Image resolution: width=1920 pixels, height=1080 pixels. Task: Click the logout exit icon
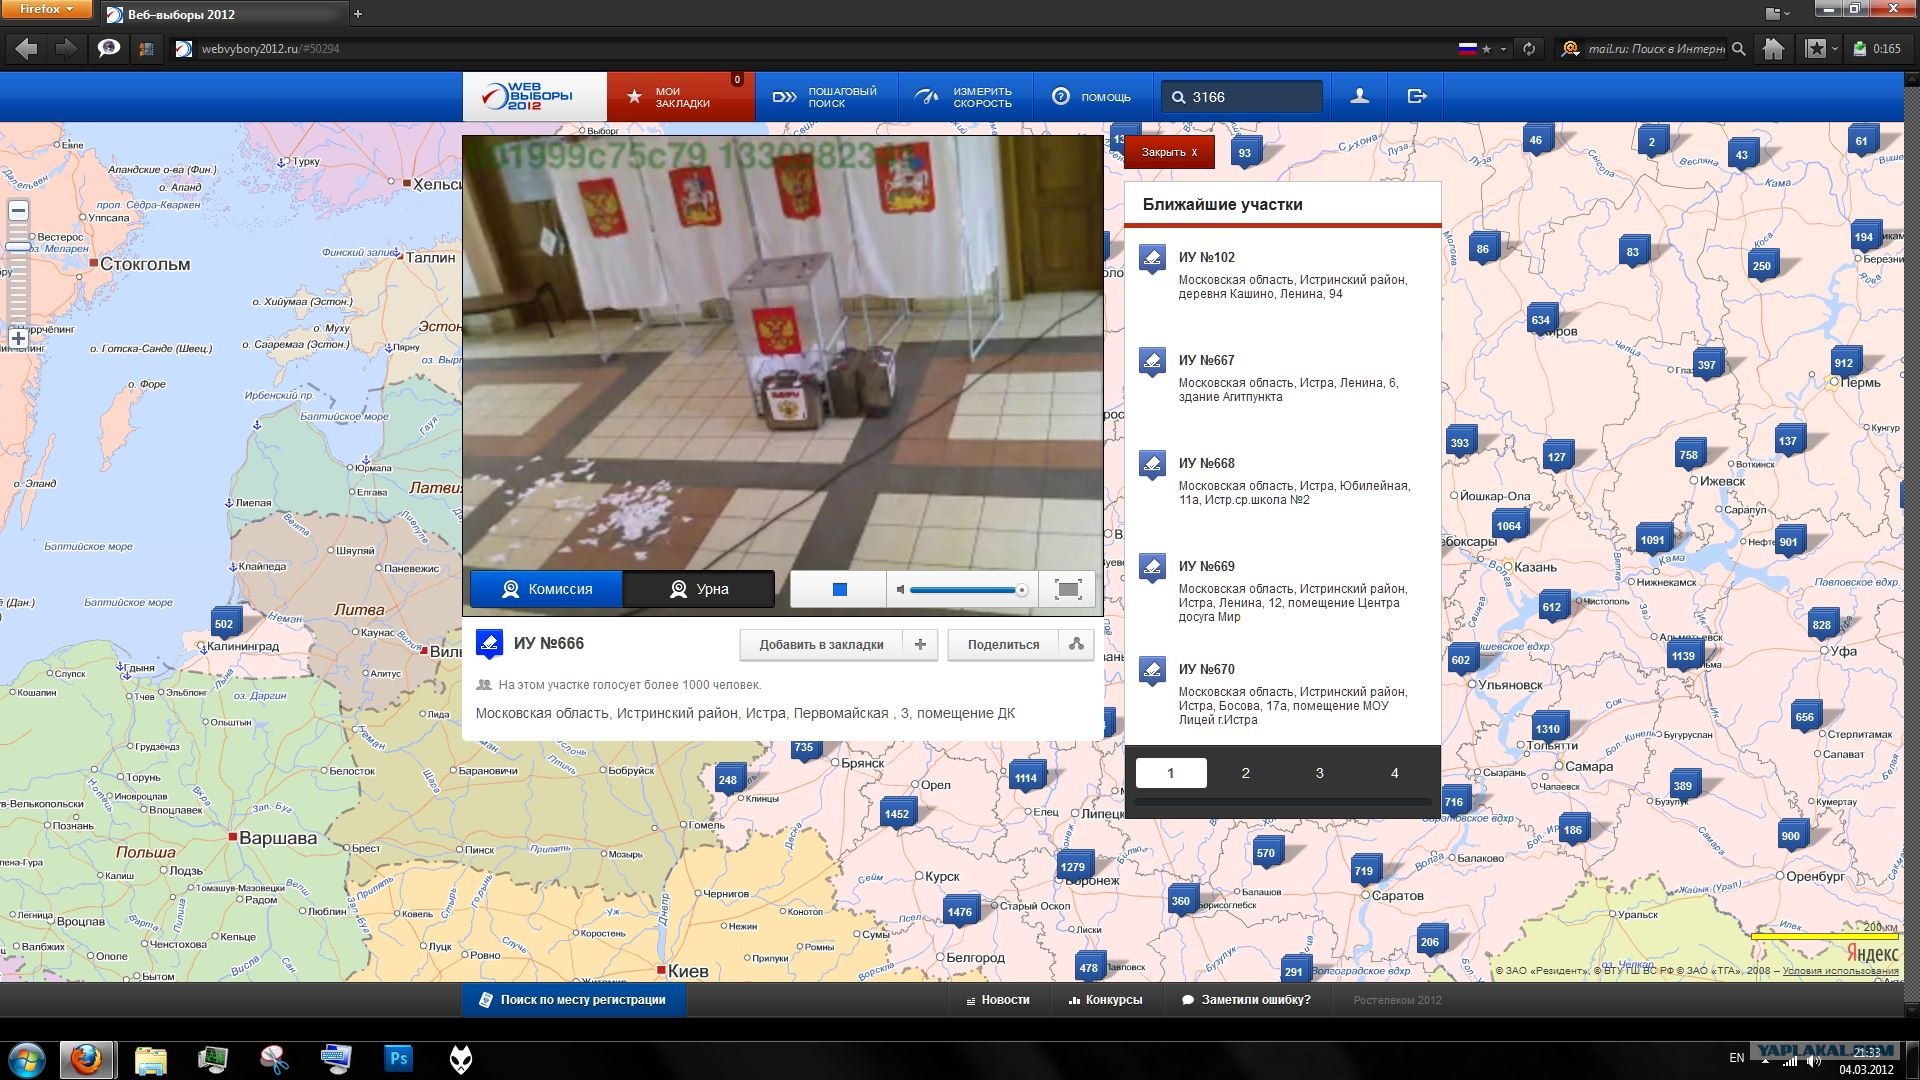click(x=1417, y=97)
